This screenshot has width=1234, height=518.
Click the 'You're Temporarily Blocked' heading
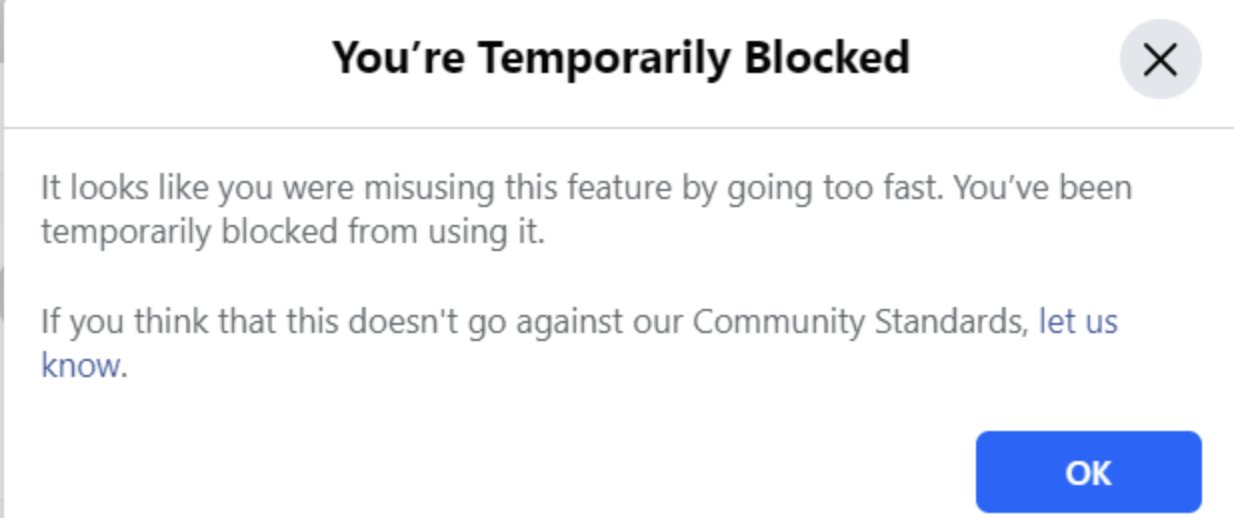[x=620, y=58]
